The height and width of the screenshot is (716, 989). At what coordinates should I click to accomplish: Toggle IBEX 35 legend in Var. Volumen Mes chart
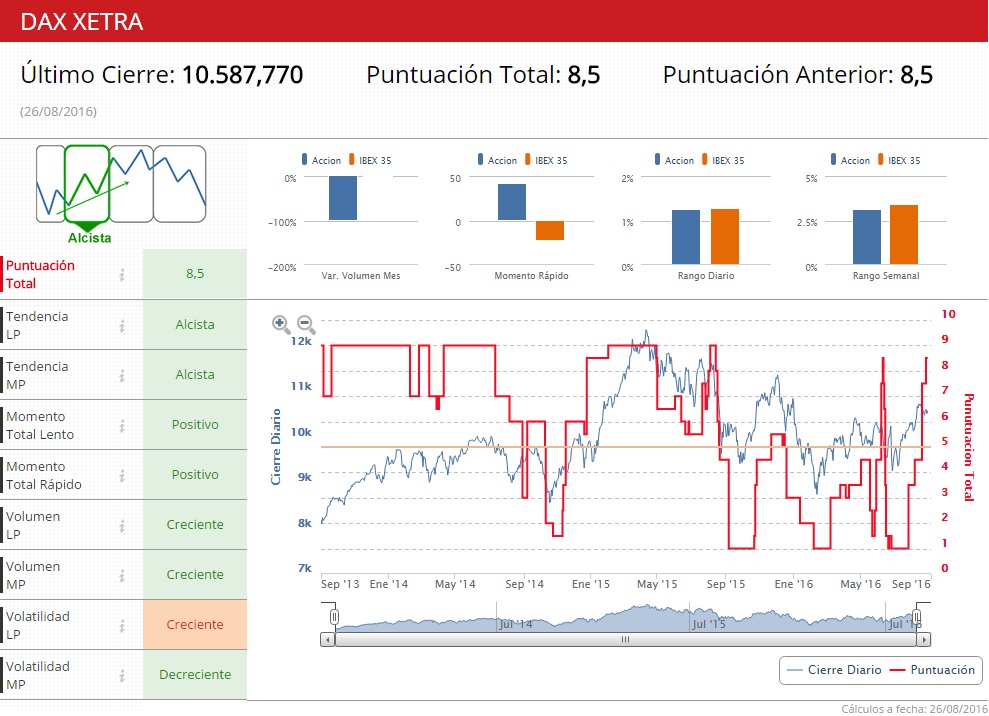(x=370, y=160)
